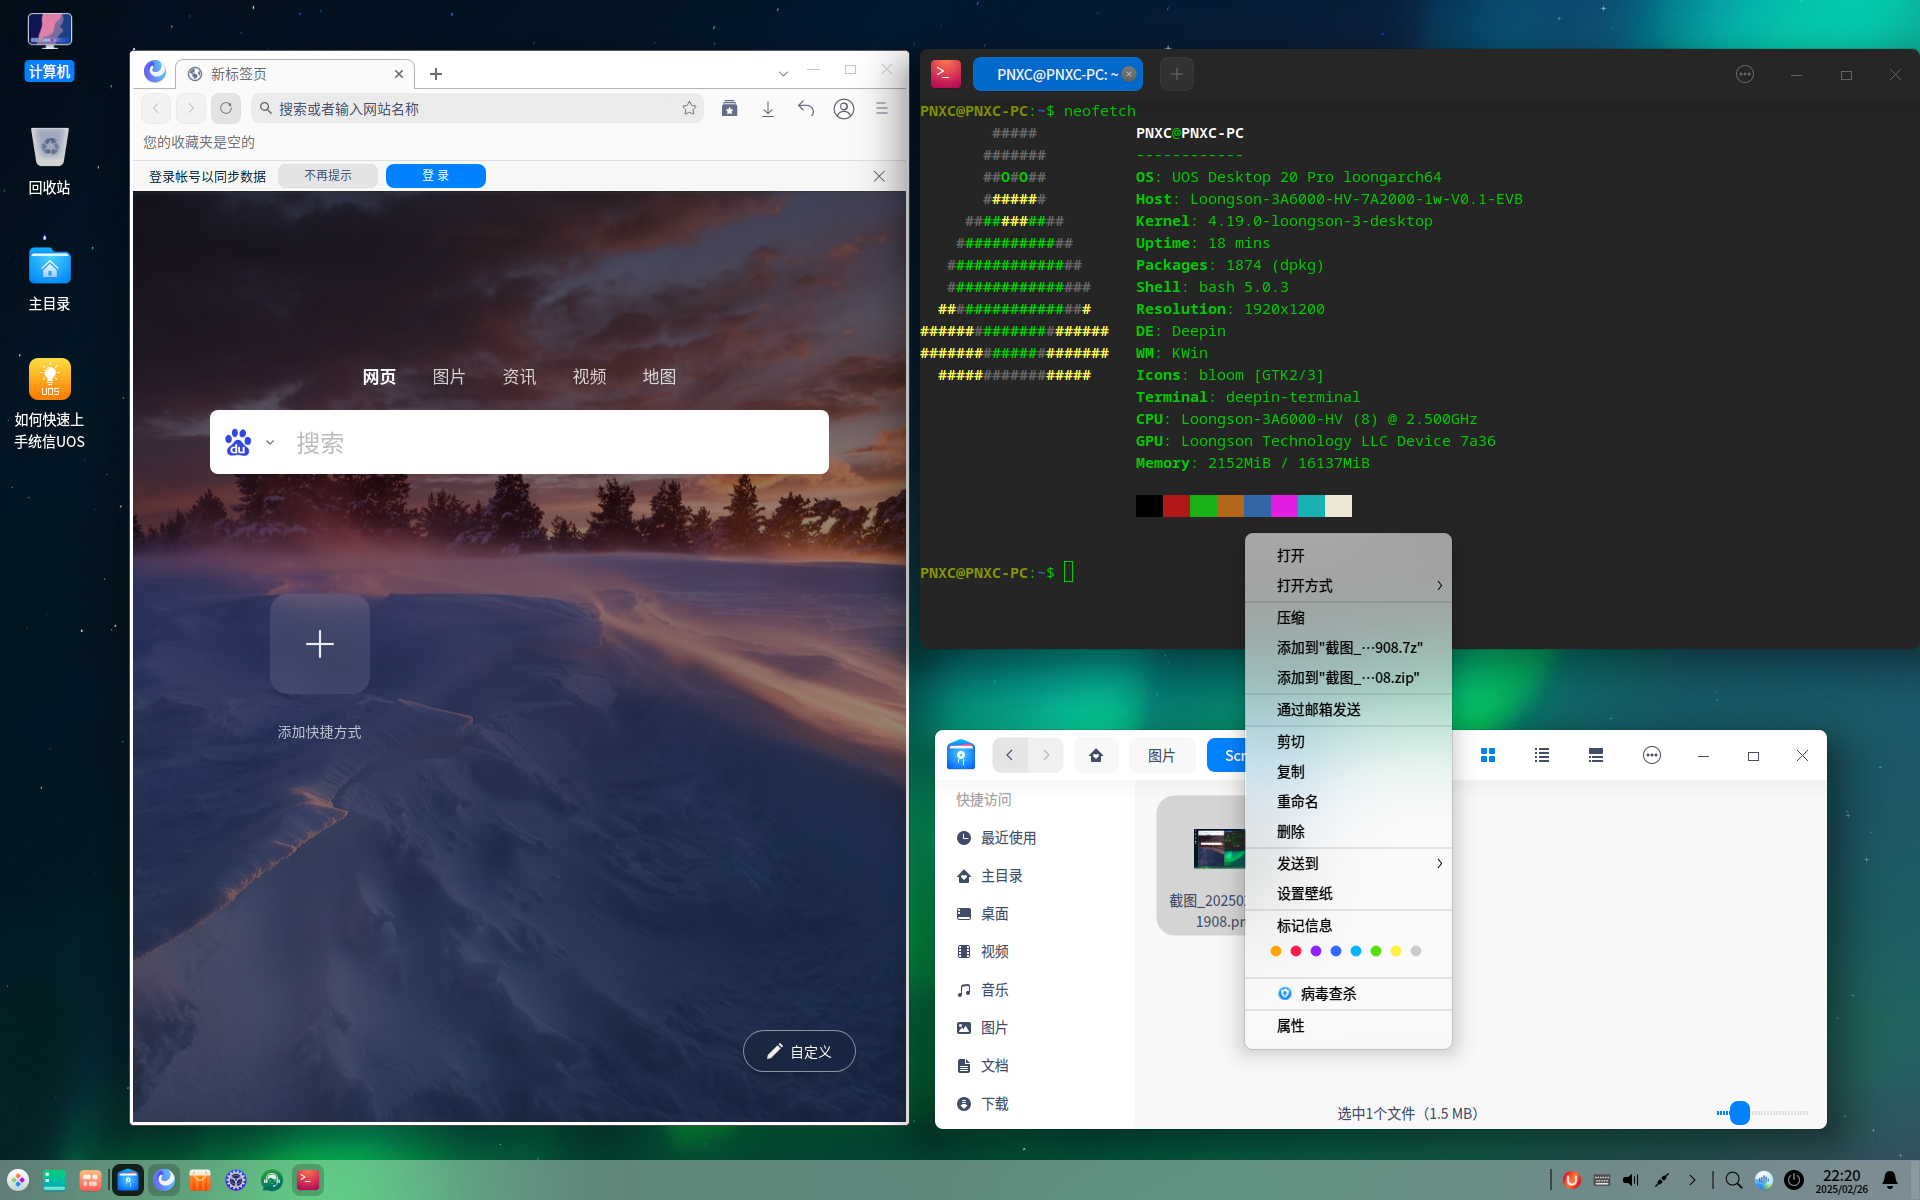Click the file manager home icon

pos(1096,756)
